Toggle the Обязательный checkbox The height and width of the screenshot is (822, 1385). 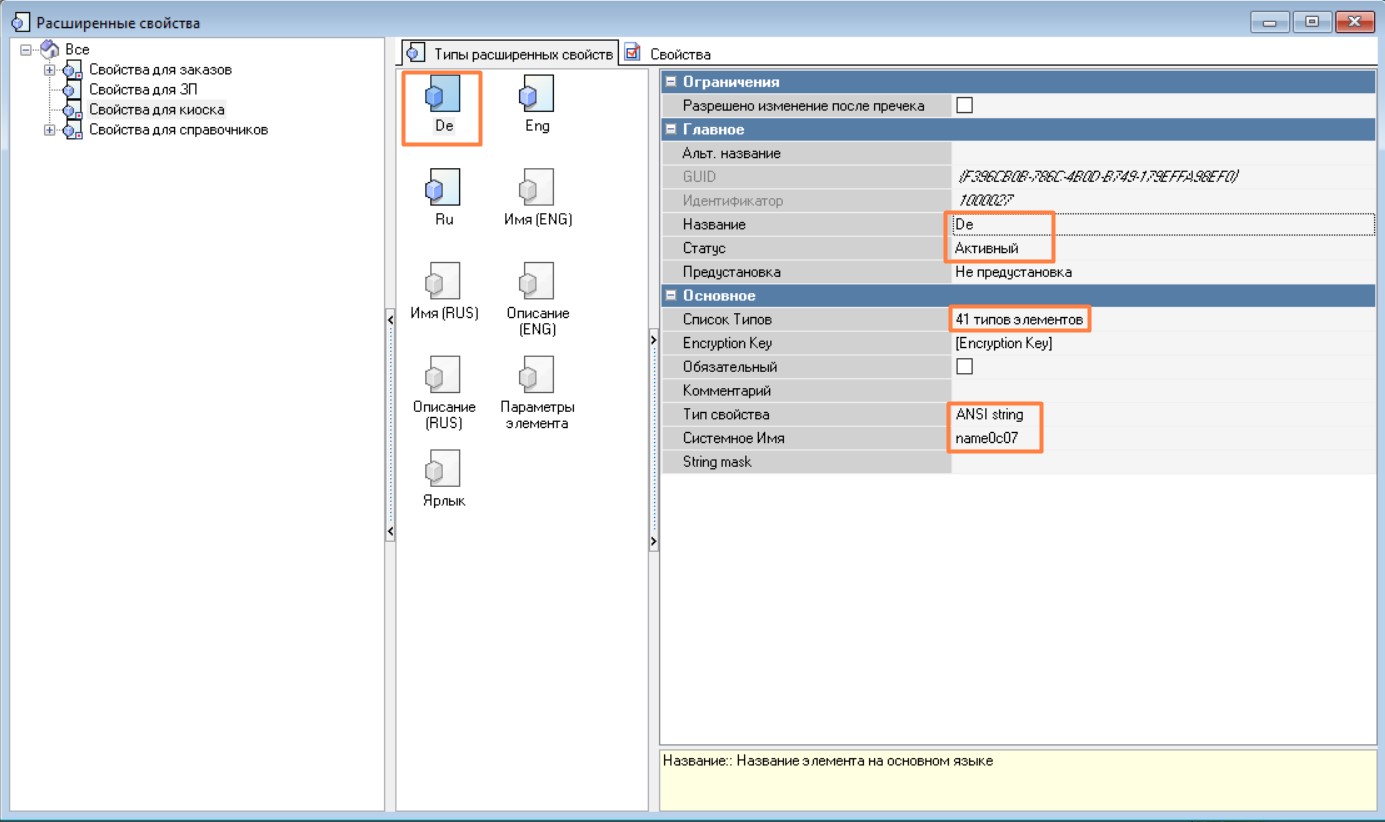tap(964, 367)
